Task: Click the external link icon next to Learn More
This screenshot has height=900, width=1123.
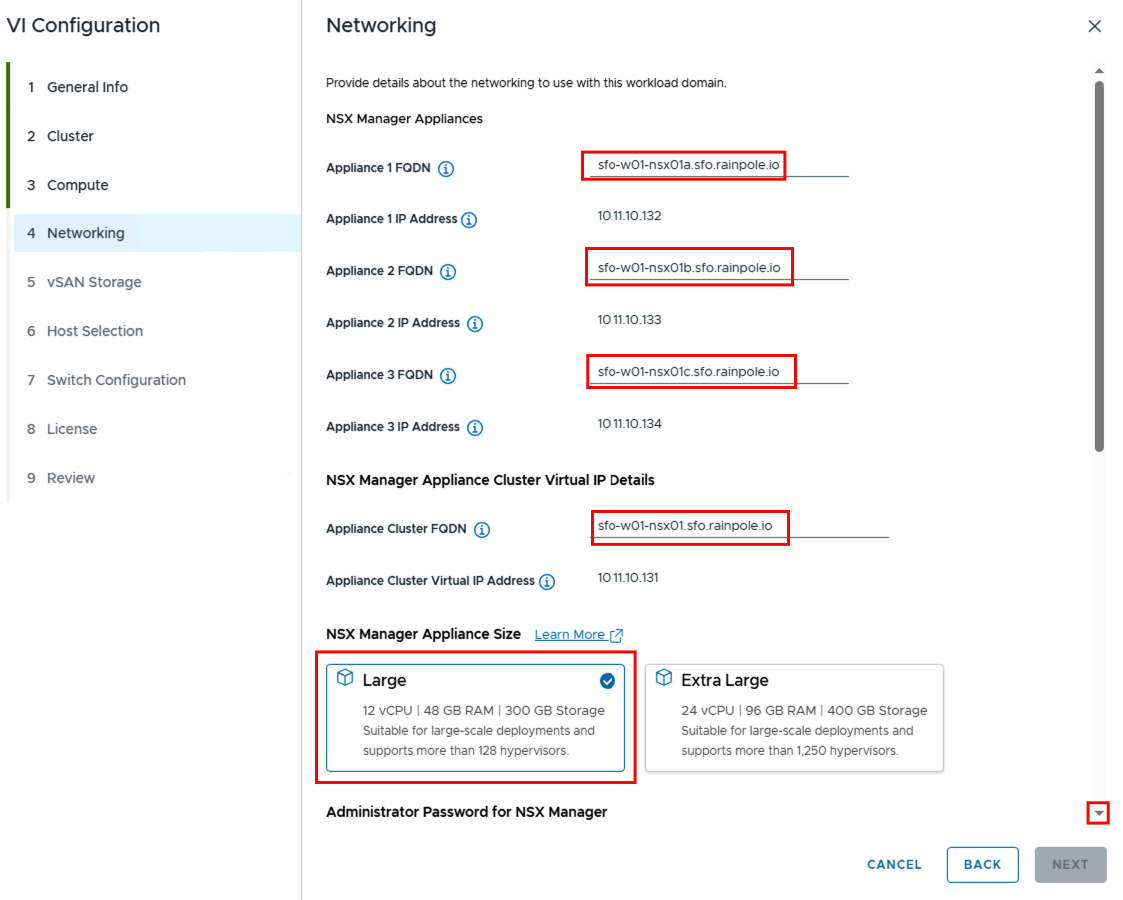Action: (x=614, y=633)
